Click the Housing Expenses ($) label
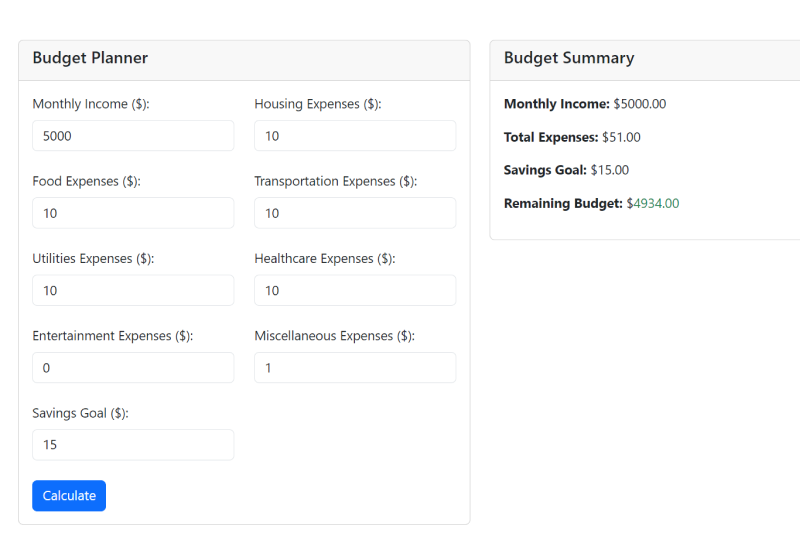 click(x=318, y=104)
